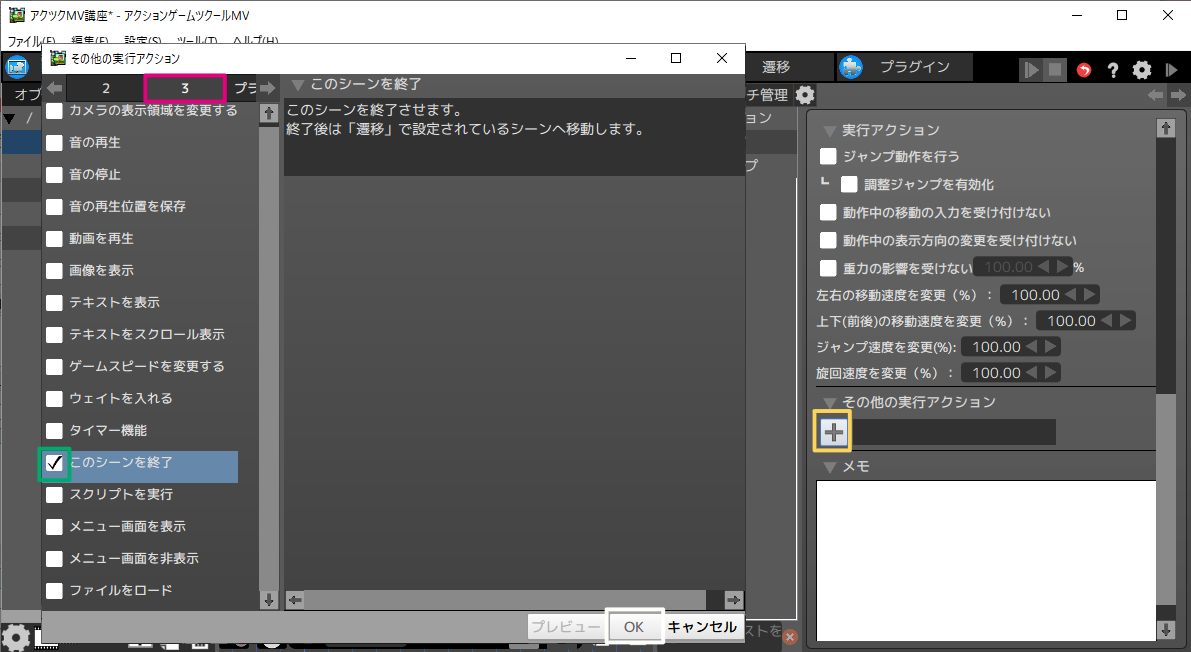Open the プラグイン puzzle icon tab

(851, 67)
